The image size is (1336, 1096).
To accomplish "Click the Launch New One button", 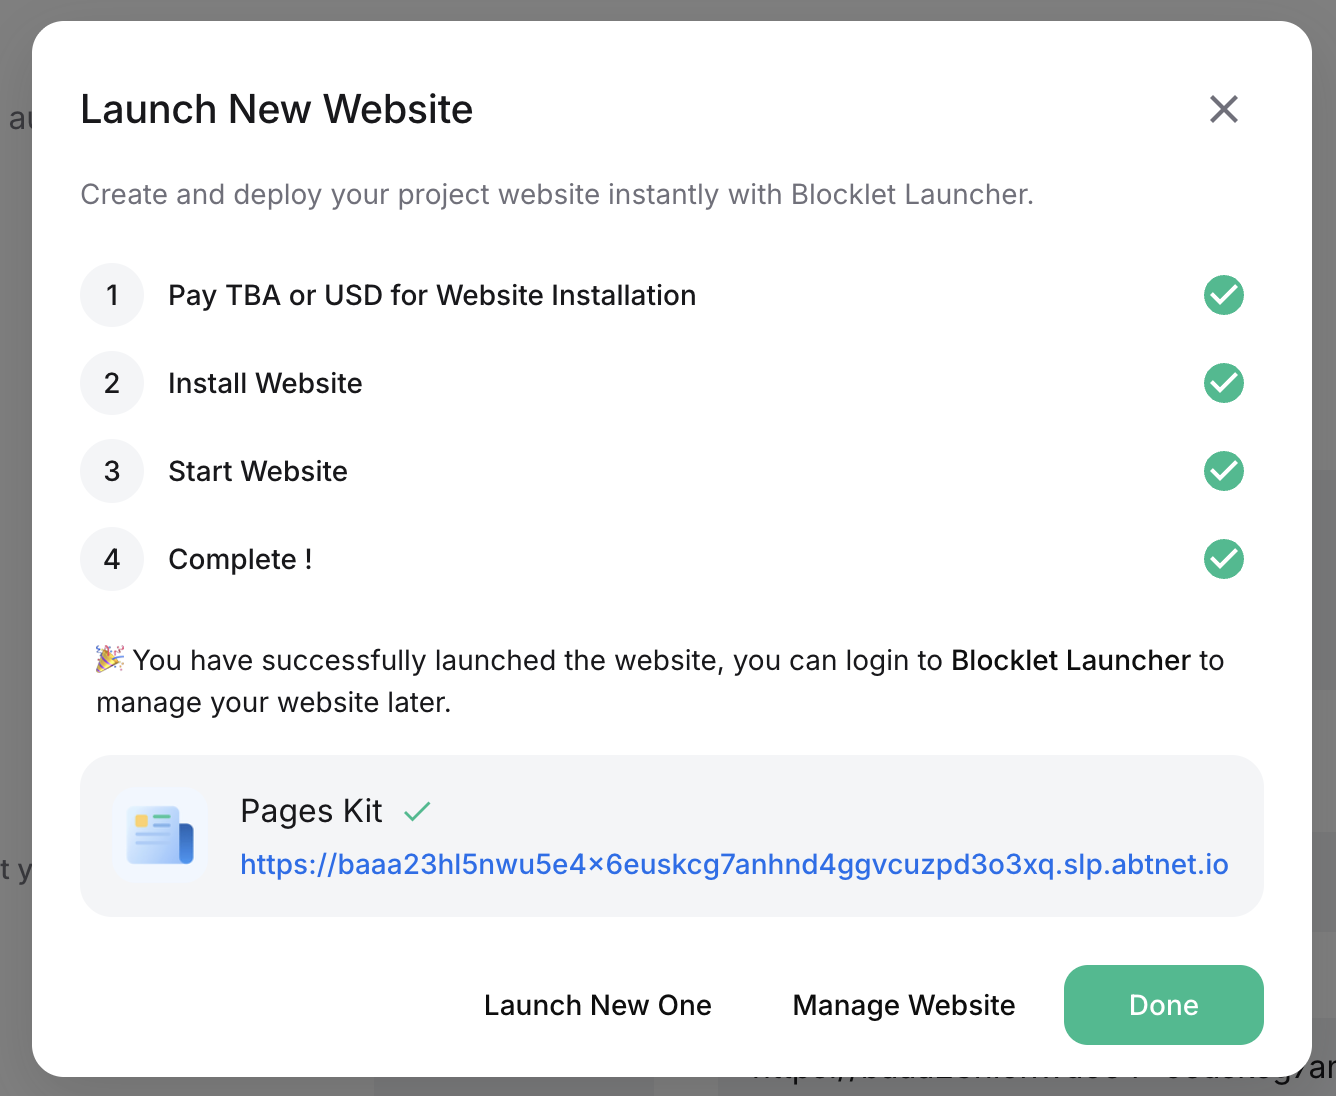I will (597, 1005).
